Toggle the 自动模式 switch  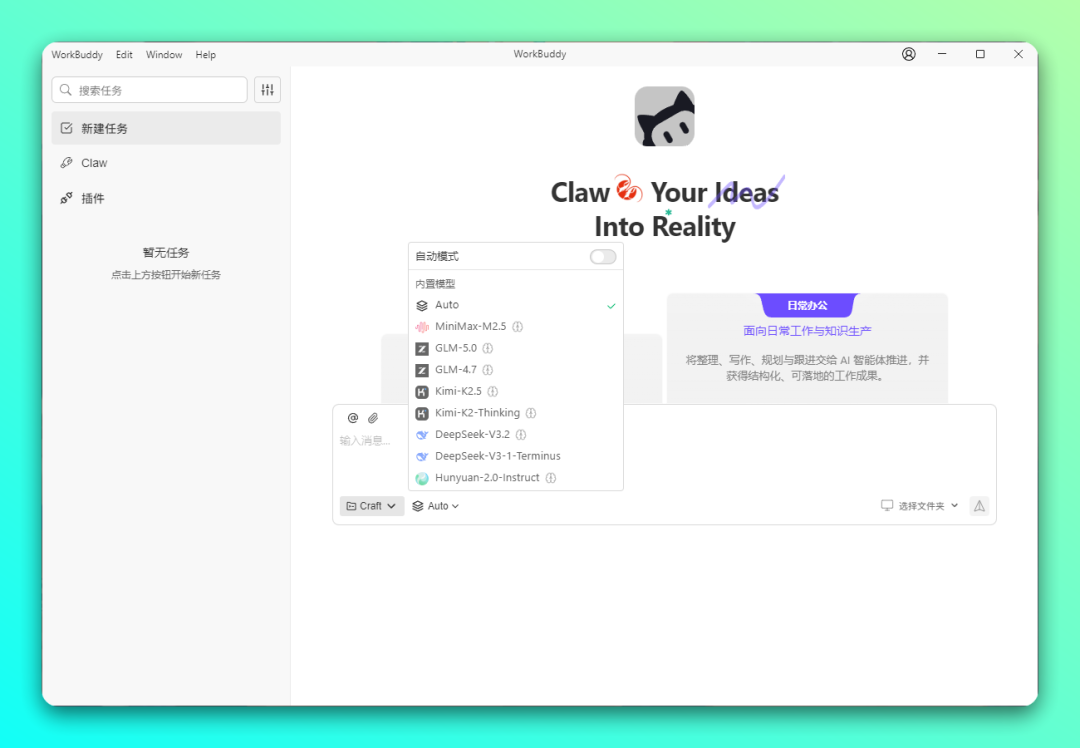[x=602, y=256]
